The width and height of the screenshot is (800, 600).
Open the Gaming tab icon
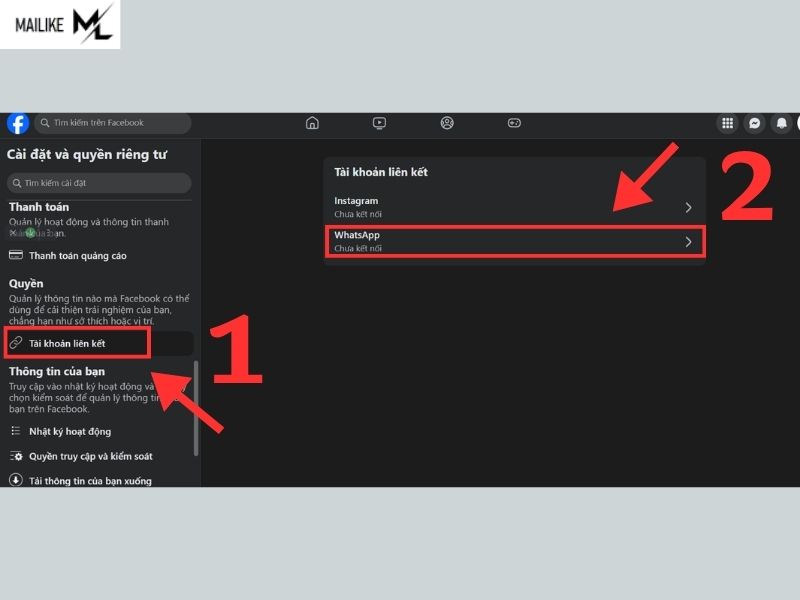514,123
